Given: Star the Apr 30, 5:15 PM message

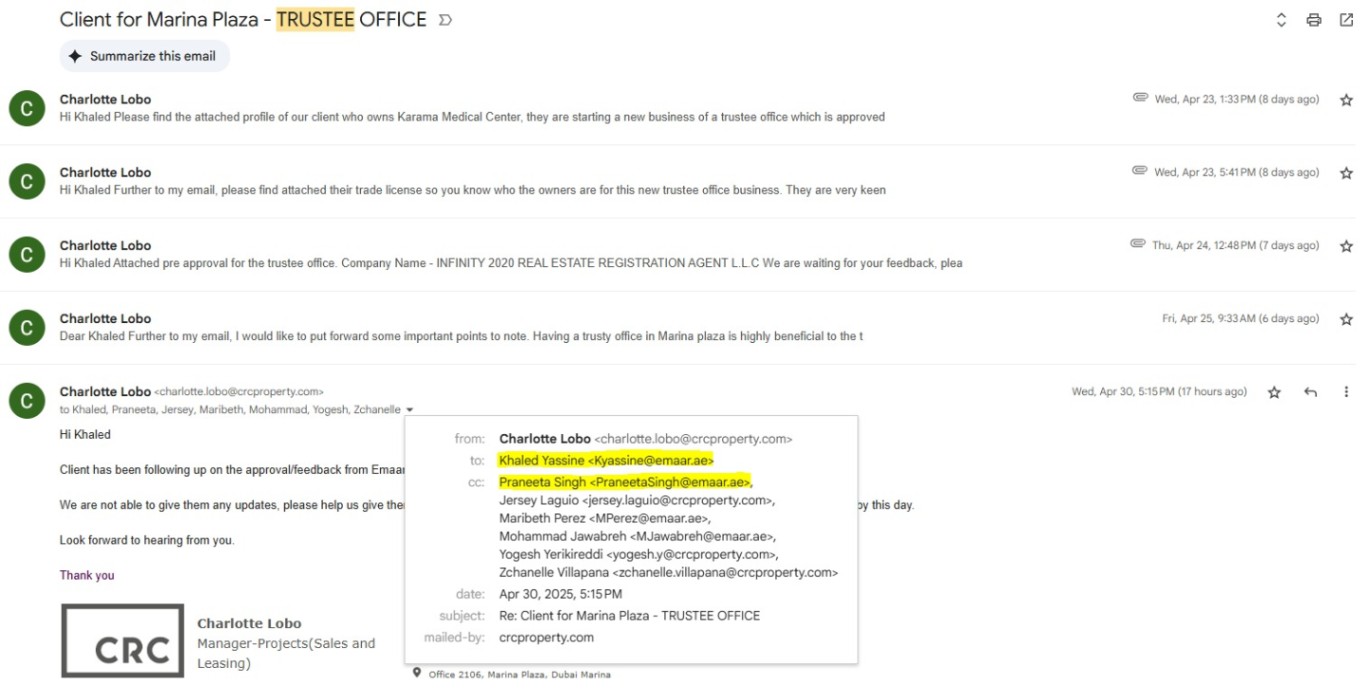Looking at the screenshot, I should (1274, 392).
